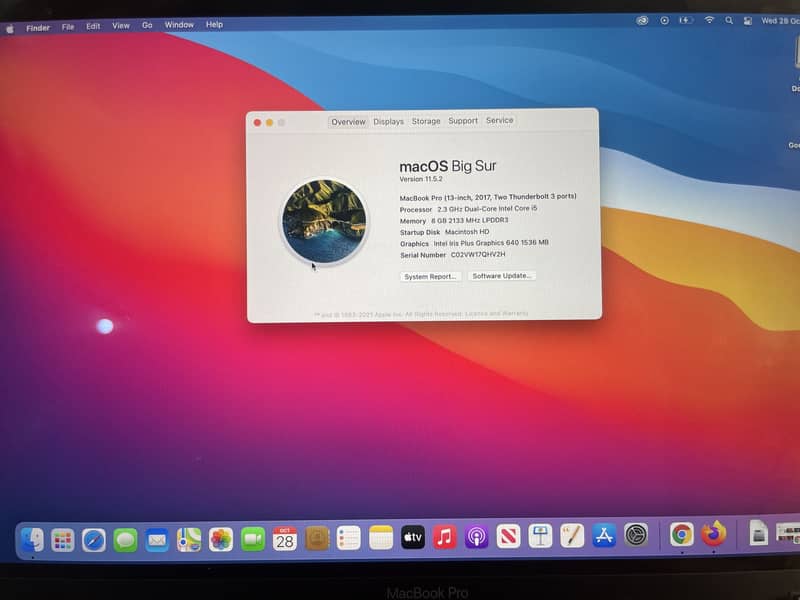Click the circular screen-record status icon
The image size is (800, 600).
pyautogui.click(x=664, y=20)
